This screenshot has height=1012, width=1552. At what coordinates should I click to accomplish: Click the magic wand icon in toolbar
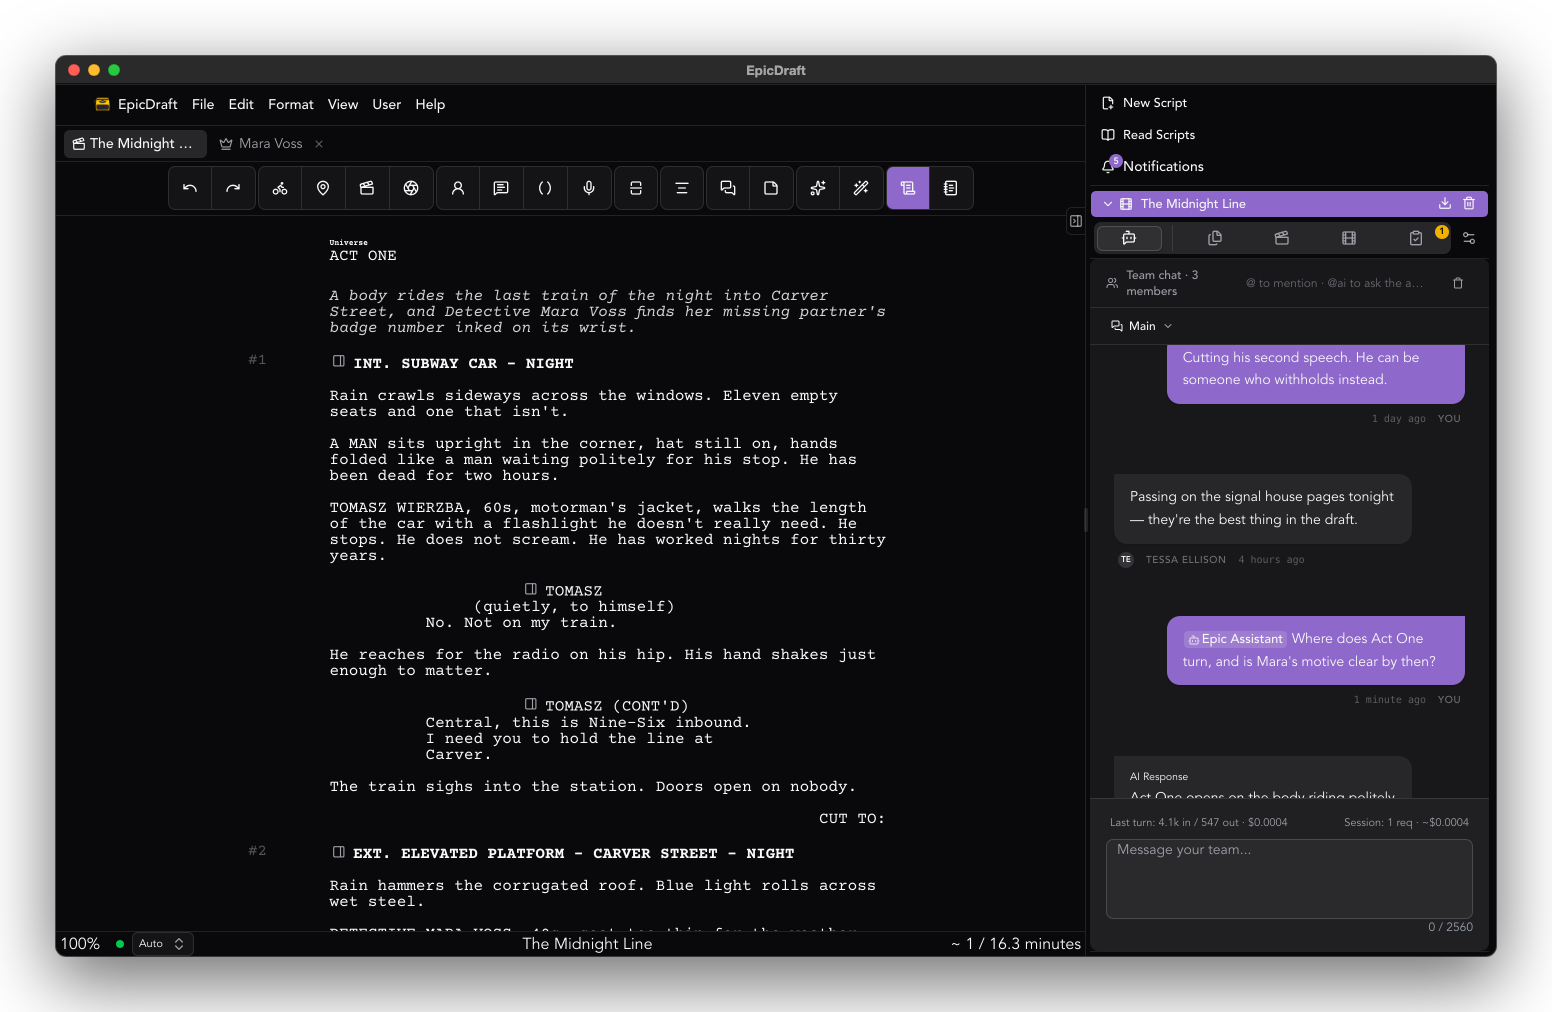pos(861,188)
